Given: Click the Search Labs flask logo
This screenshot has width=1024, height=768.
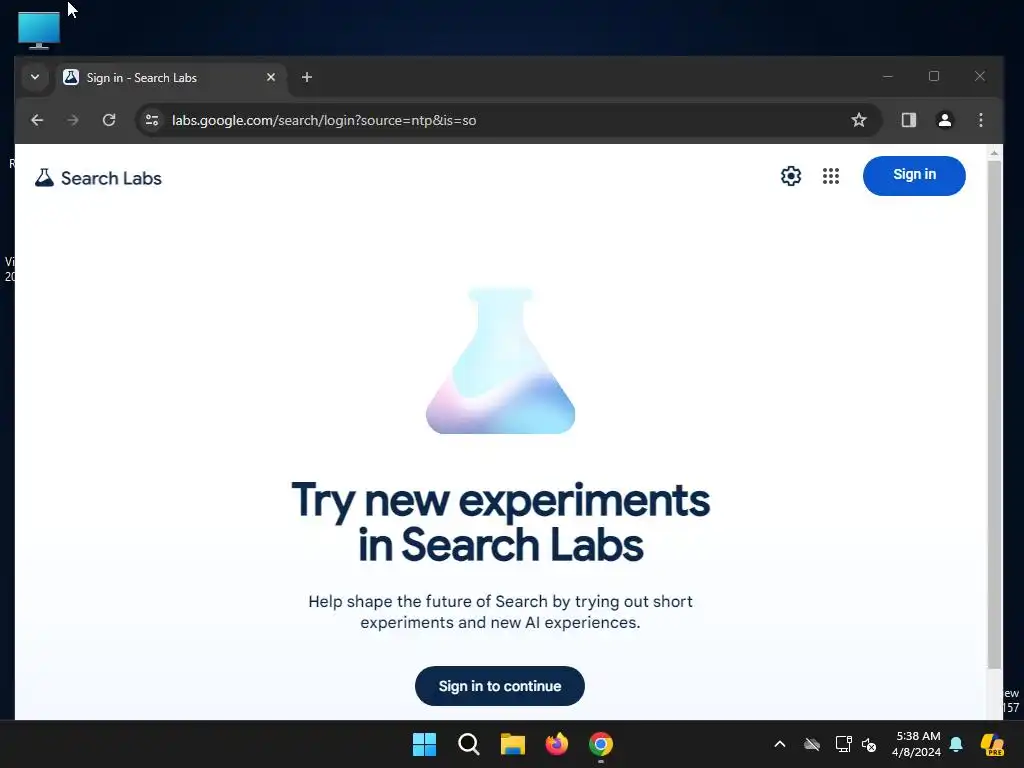Looking at the screenshot, I should tap(44, 178).
